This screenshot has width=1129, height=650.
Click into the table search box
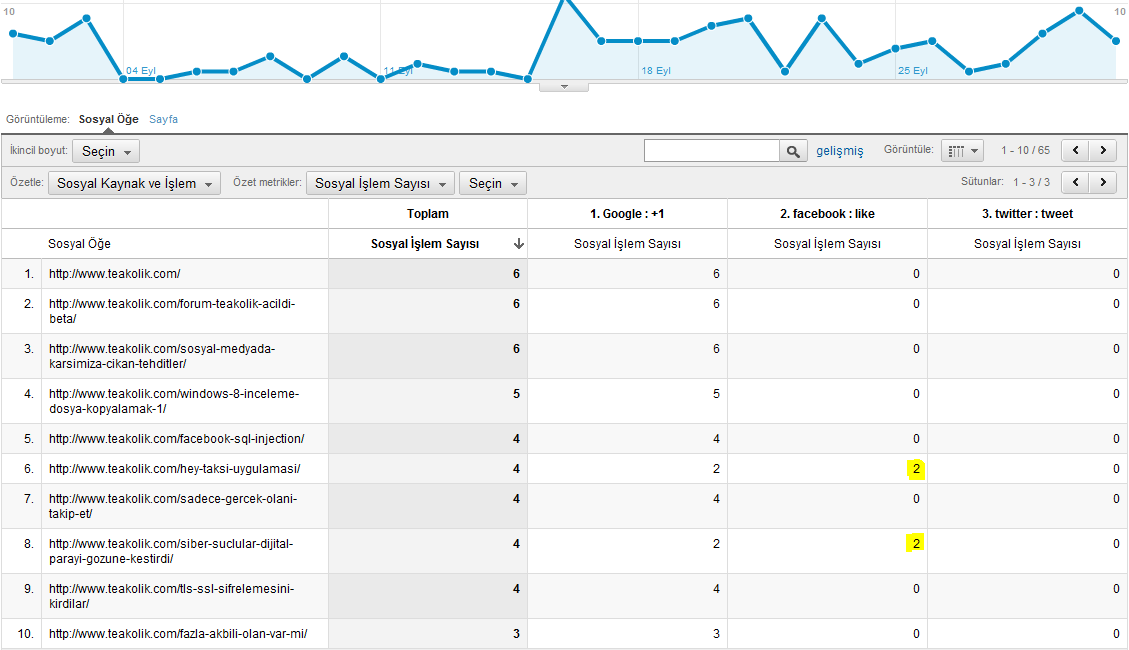tap(711, 151)
